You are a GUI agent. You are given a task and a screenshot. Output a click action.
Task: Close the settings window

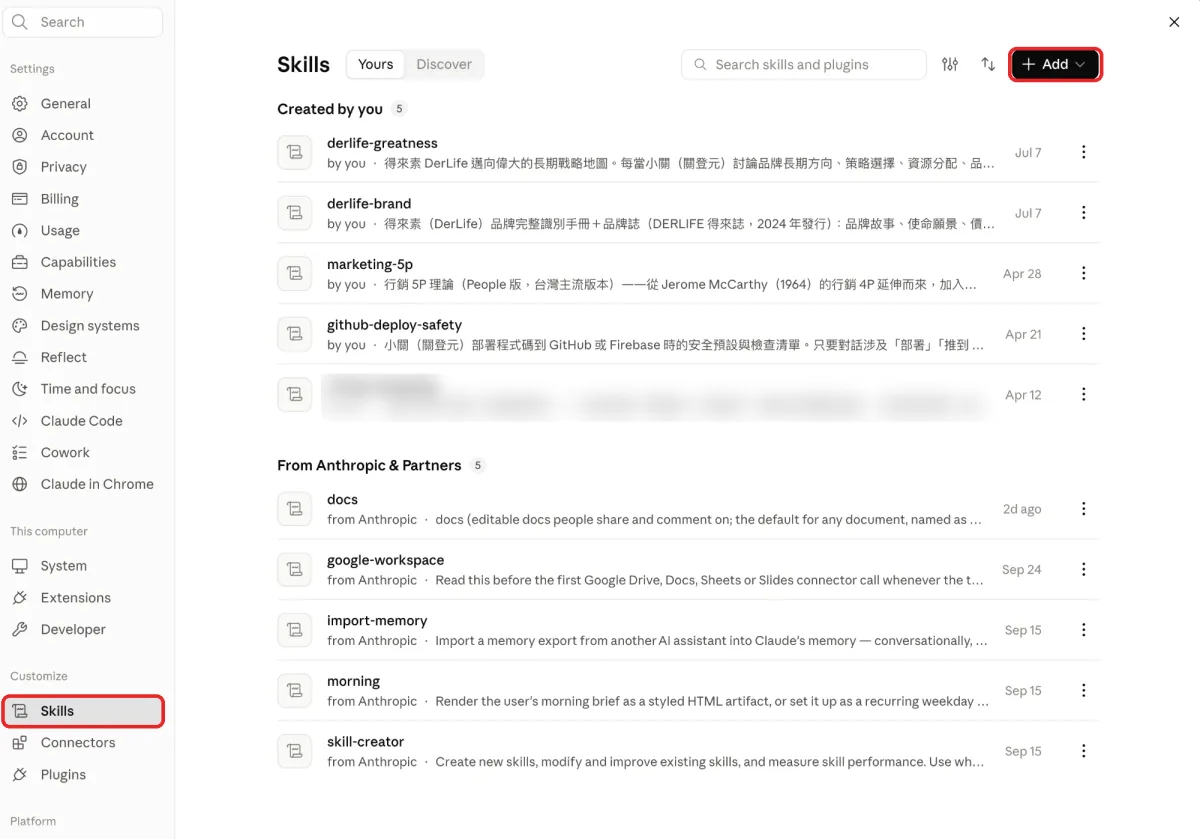click(x=1174, y=22)
